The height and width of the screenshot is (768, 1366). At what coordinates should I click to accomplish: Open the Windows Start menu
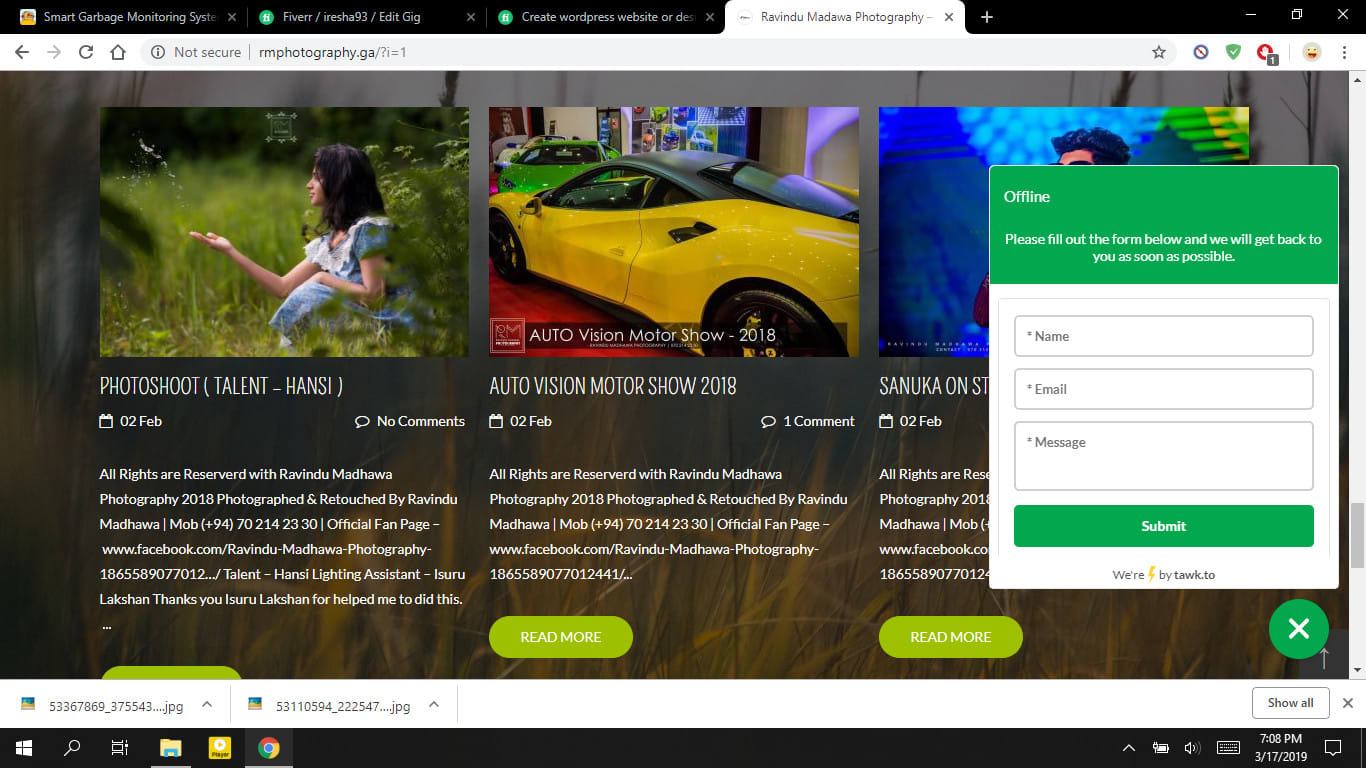click(x=24, y=748)
